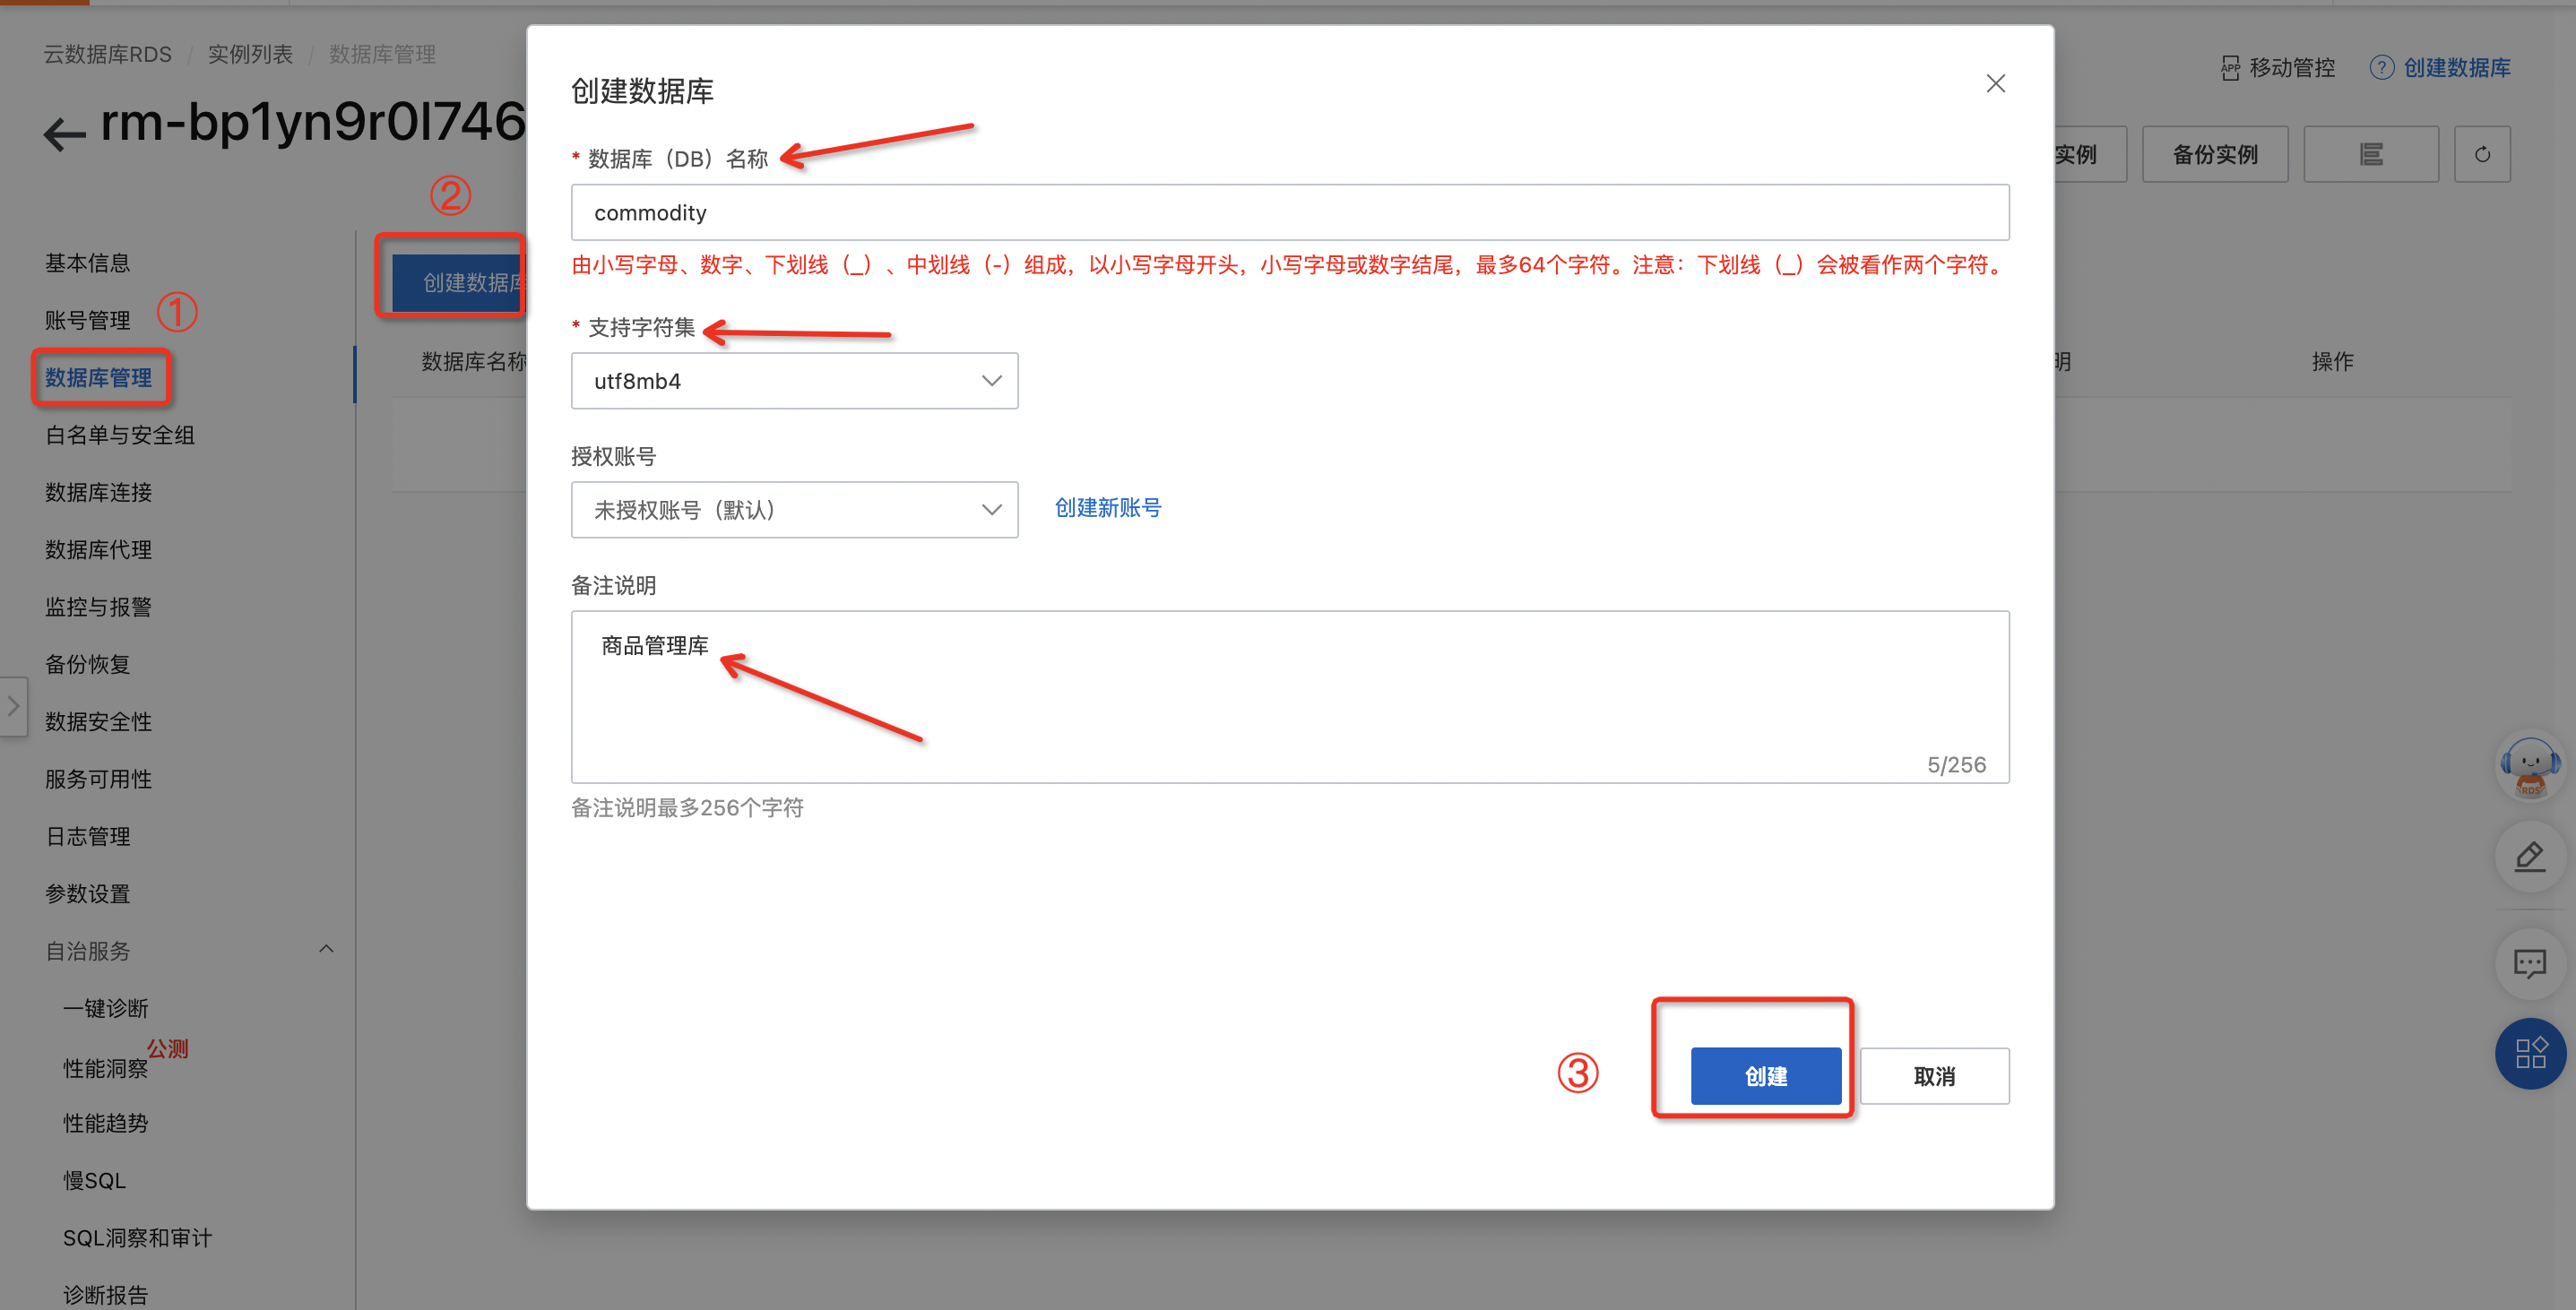Click the database name input field

click(1289, 213)
